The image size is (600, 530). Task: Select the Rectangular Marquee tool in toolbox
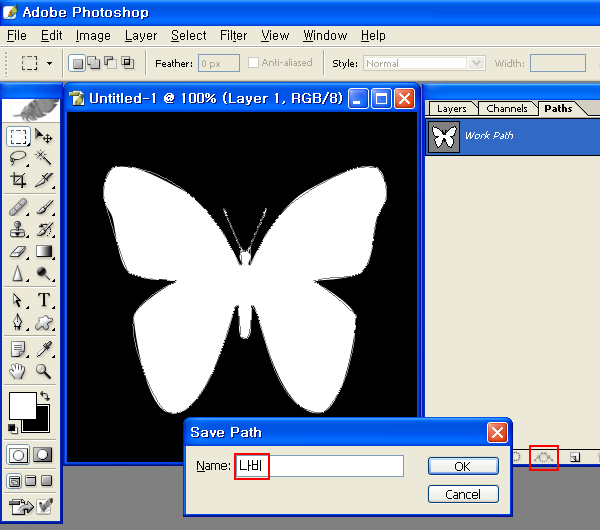coord(18,136)
